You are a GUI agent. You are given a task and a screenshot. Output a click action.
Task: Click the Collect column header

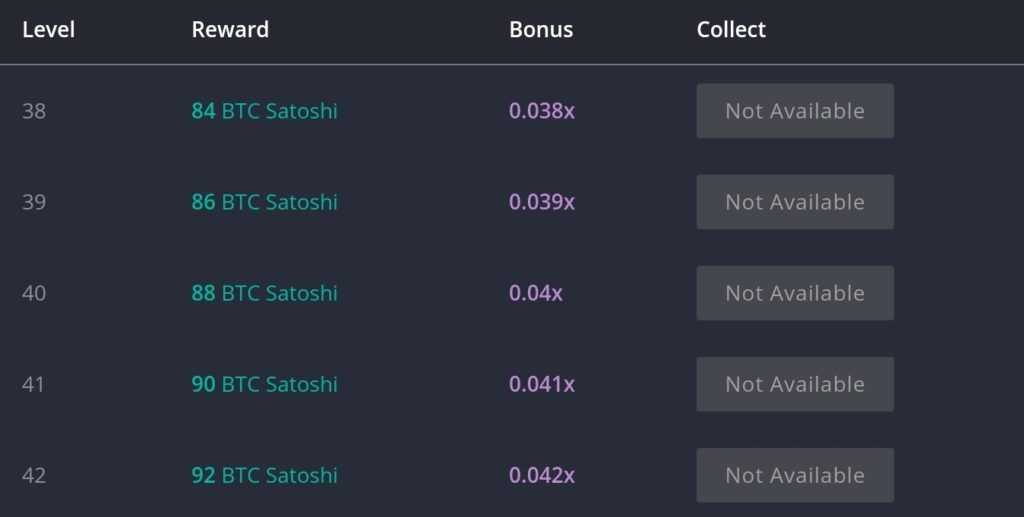tap(731, 30)
